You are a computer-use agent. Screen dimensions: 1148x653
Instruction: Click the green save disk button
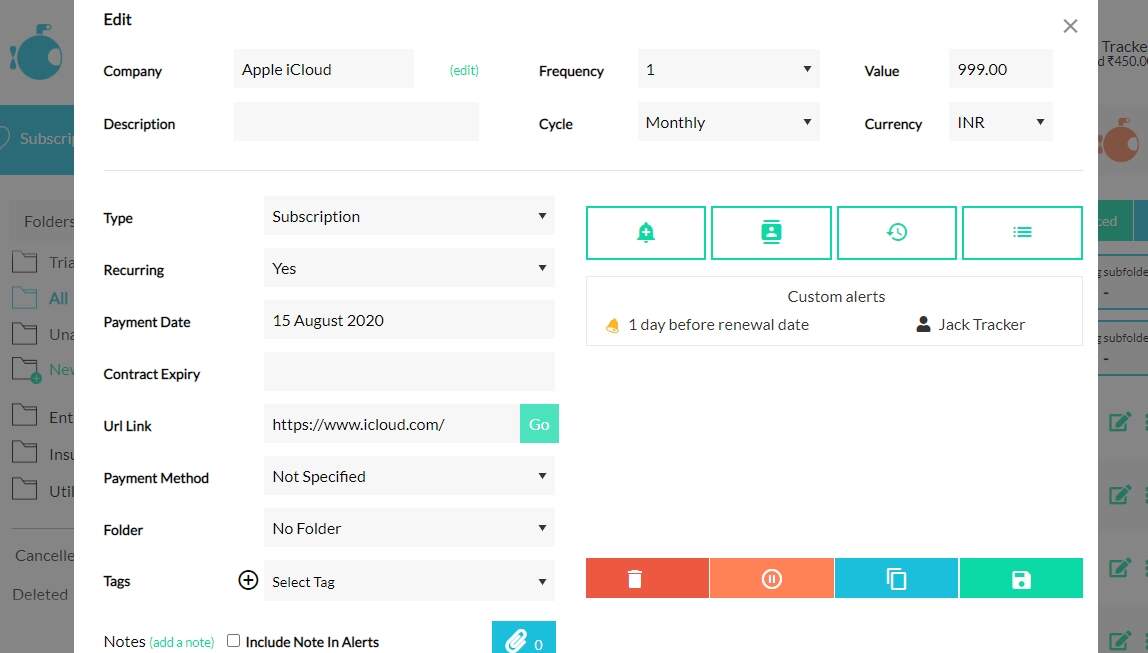point(1021,579)
